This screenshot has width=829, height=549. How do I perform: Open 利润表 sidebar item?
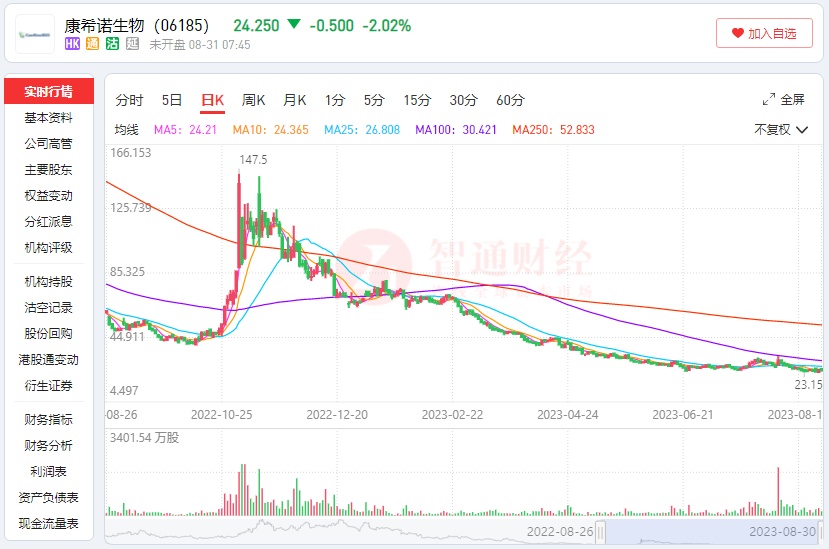coord(49,471)
